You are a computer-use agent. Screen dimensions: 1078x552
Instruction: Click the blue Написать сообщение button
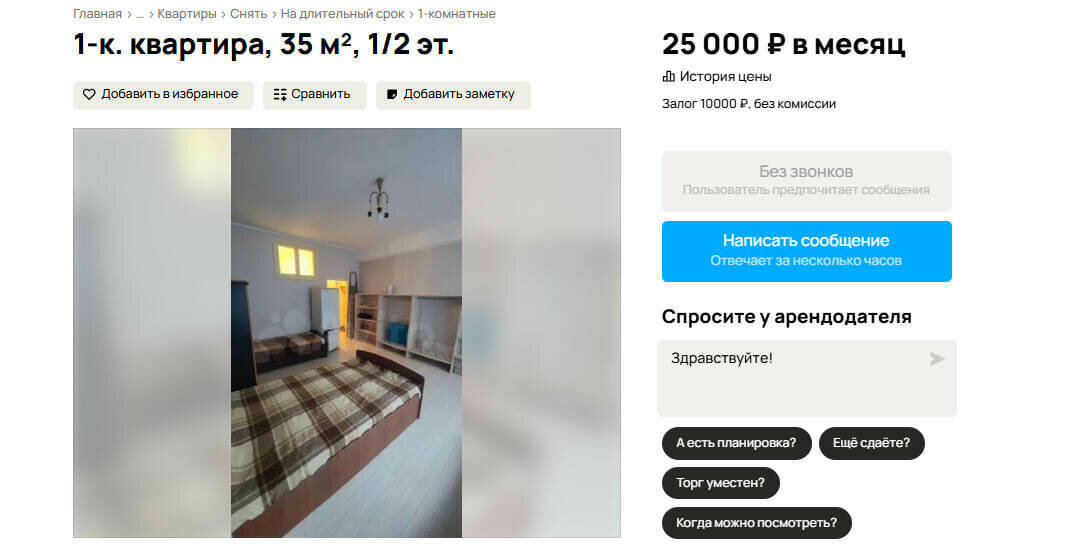point(806,252)
